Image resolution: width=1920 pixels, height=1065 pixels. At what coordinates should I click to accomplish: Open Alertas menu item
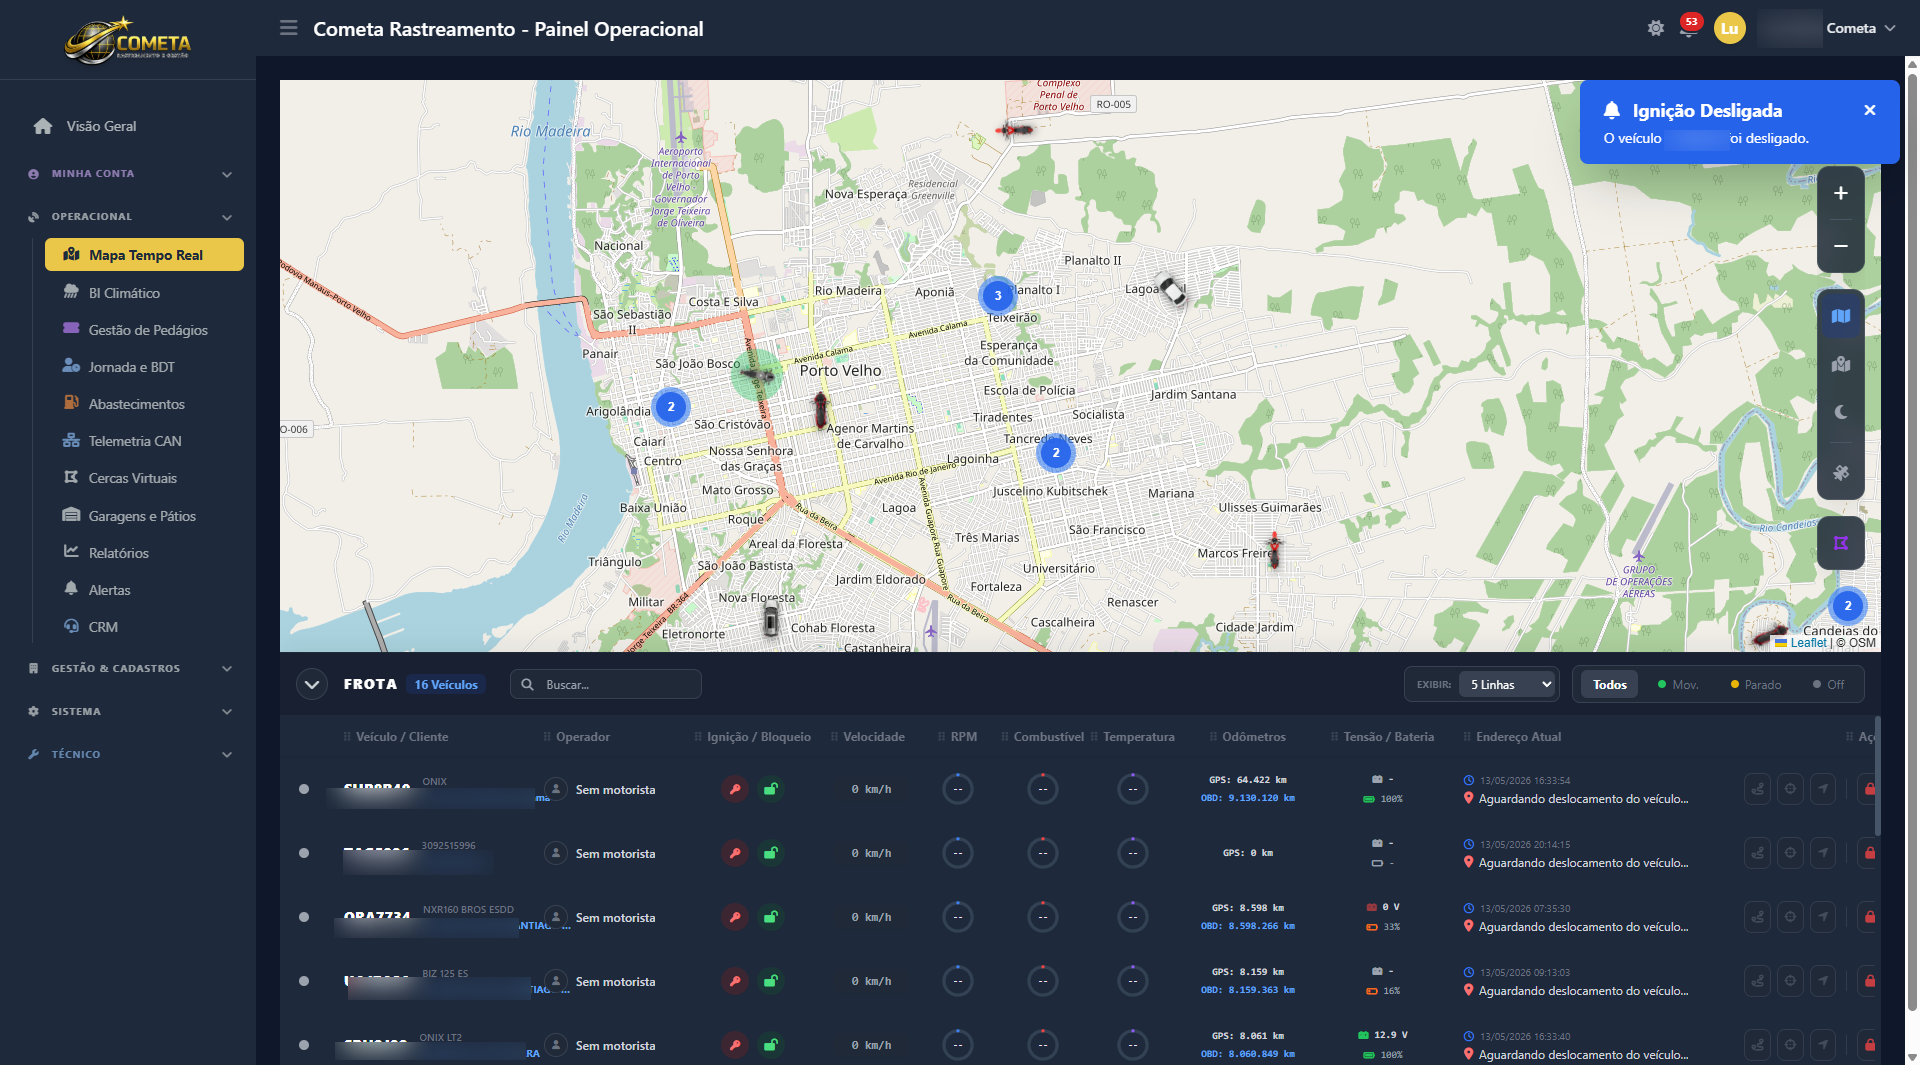coord(144,590)
